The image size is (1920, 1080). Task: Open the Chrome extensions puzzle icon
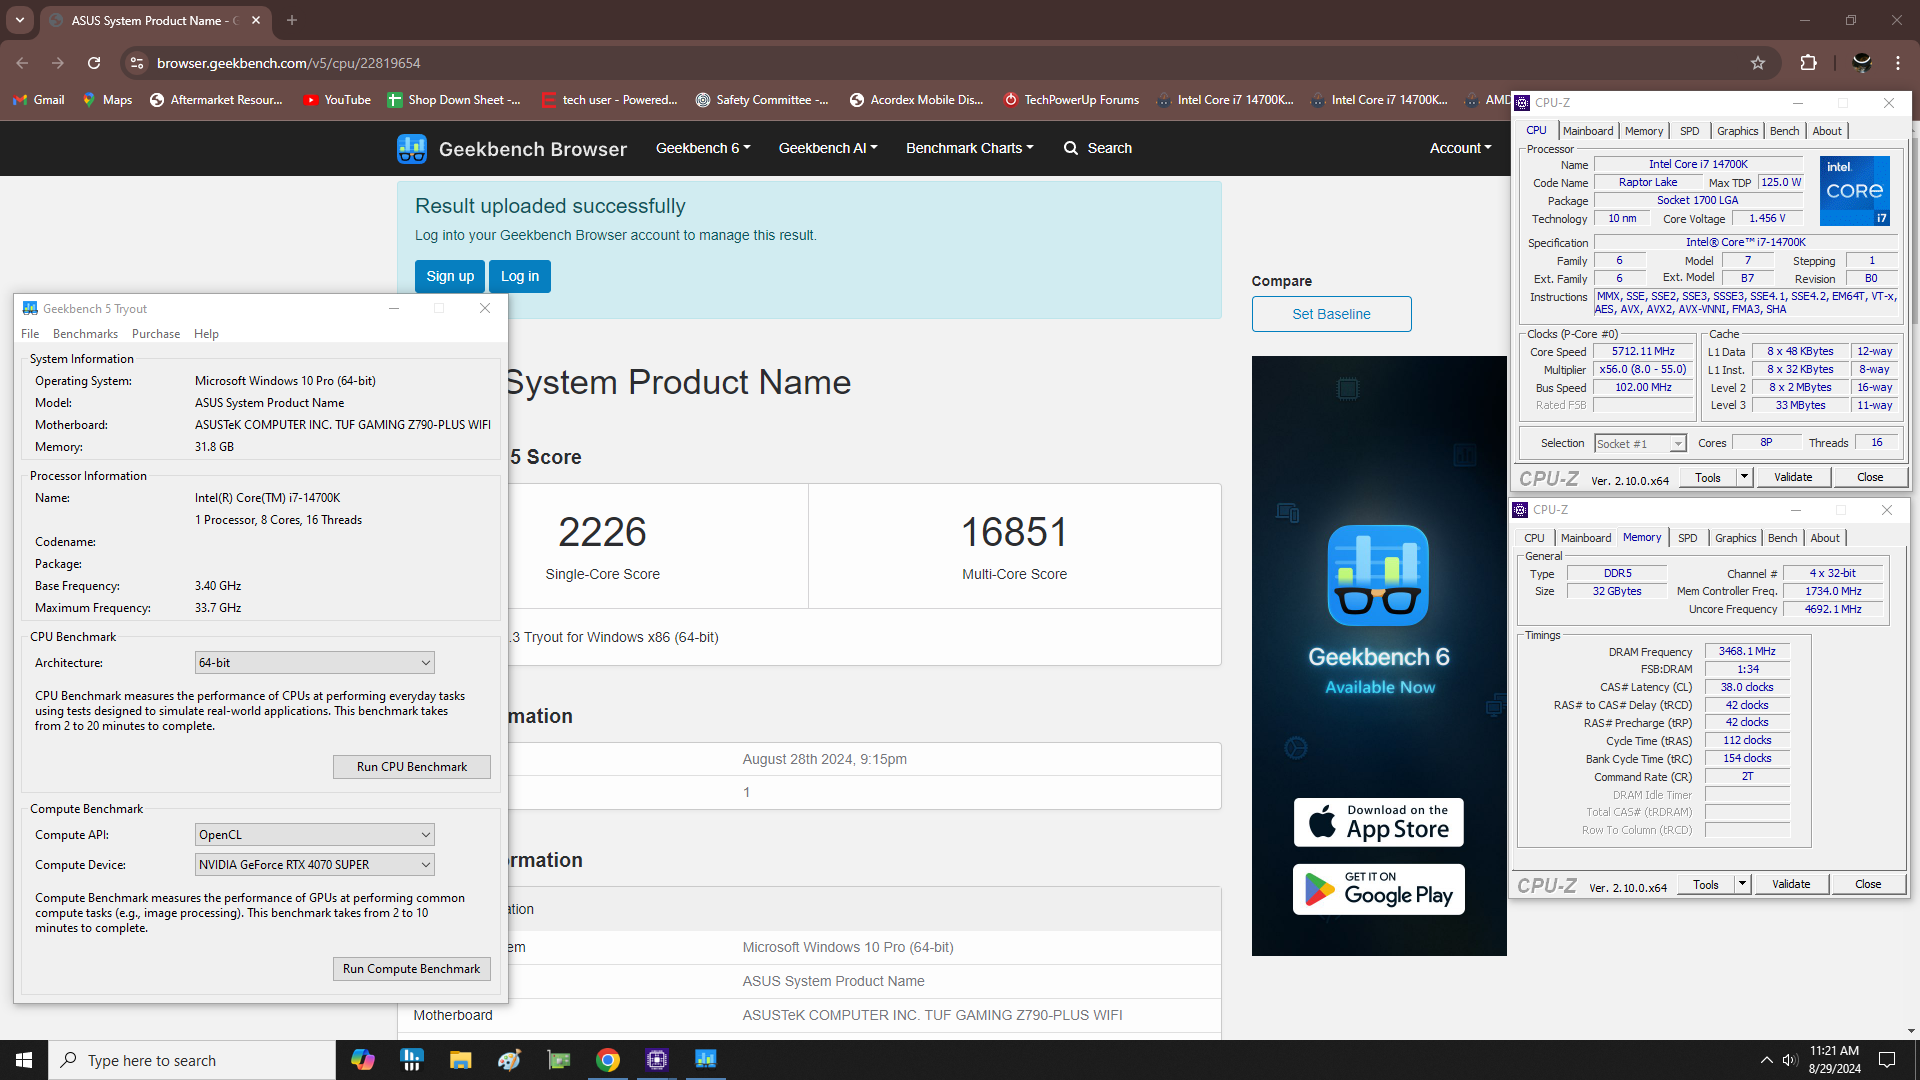tap(1808, 63)
